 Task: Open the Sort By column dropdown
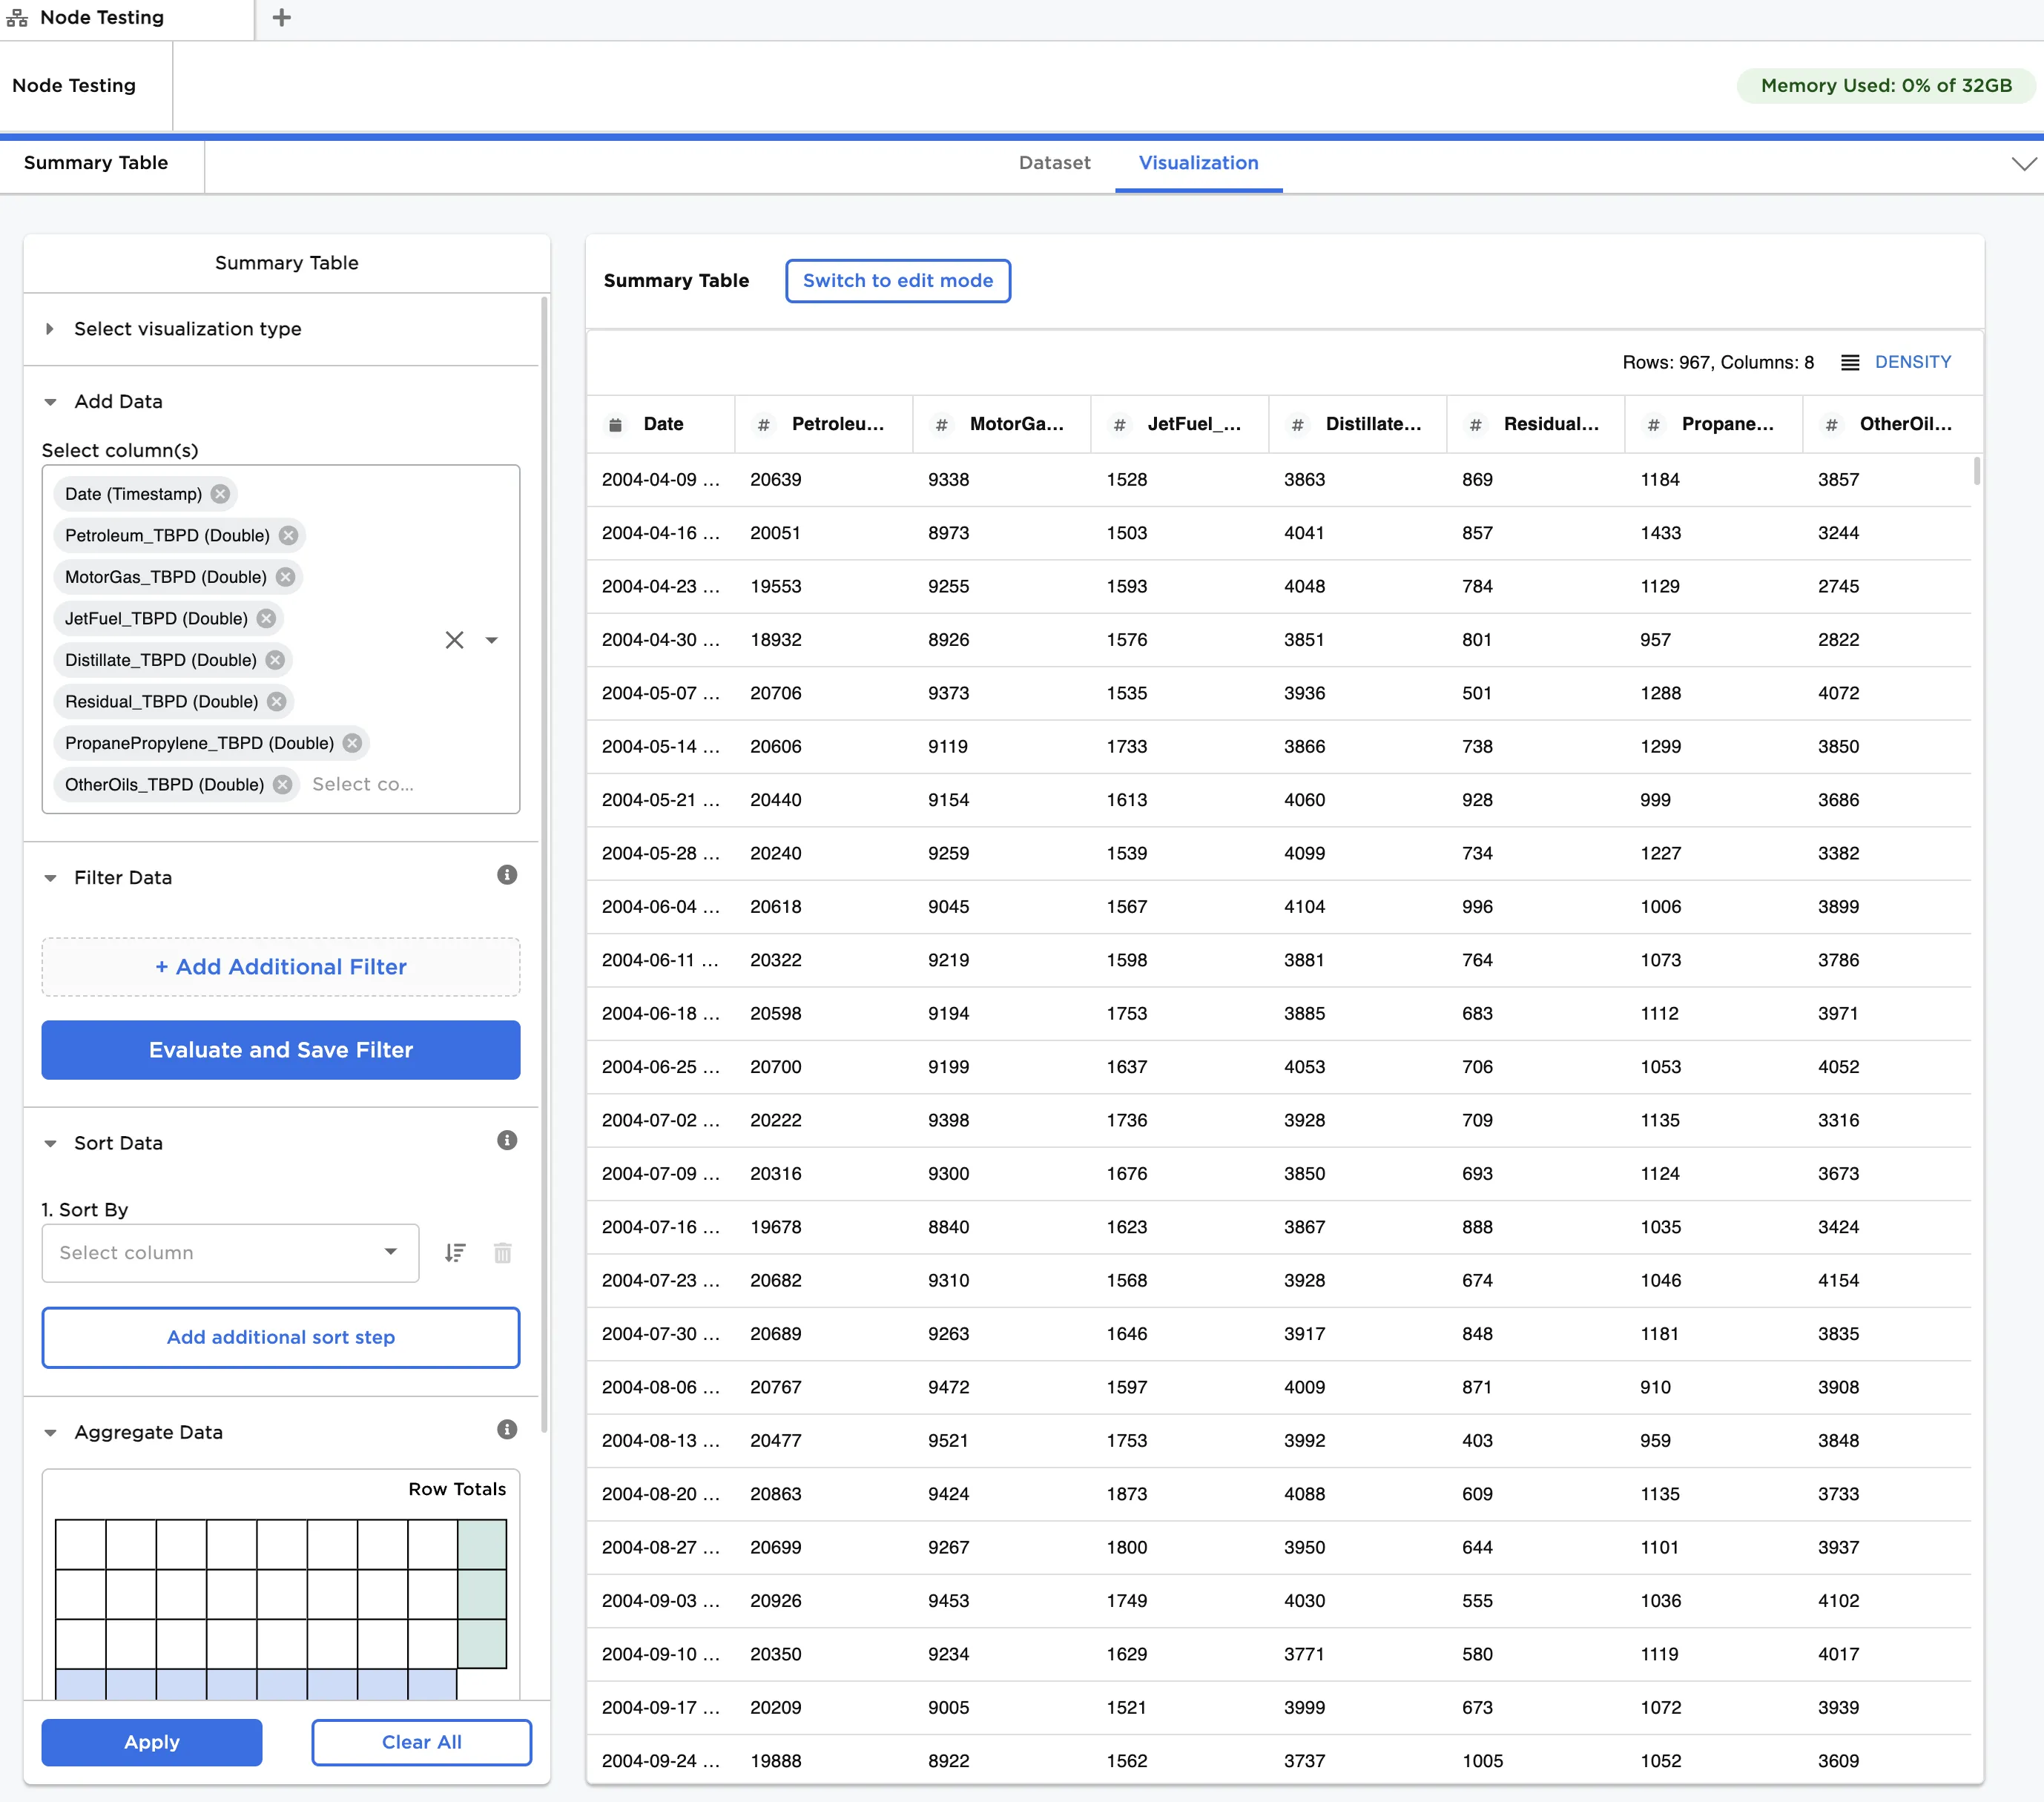230,1253
